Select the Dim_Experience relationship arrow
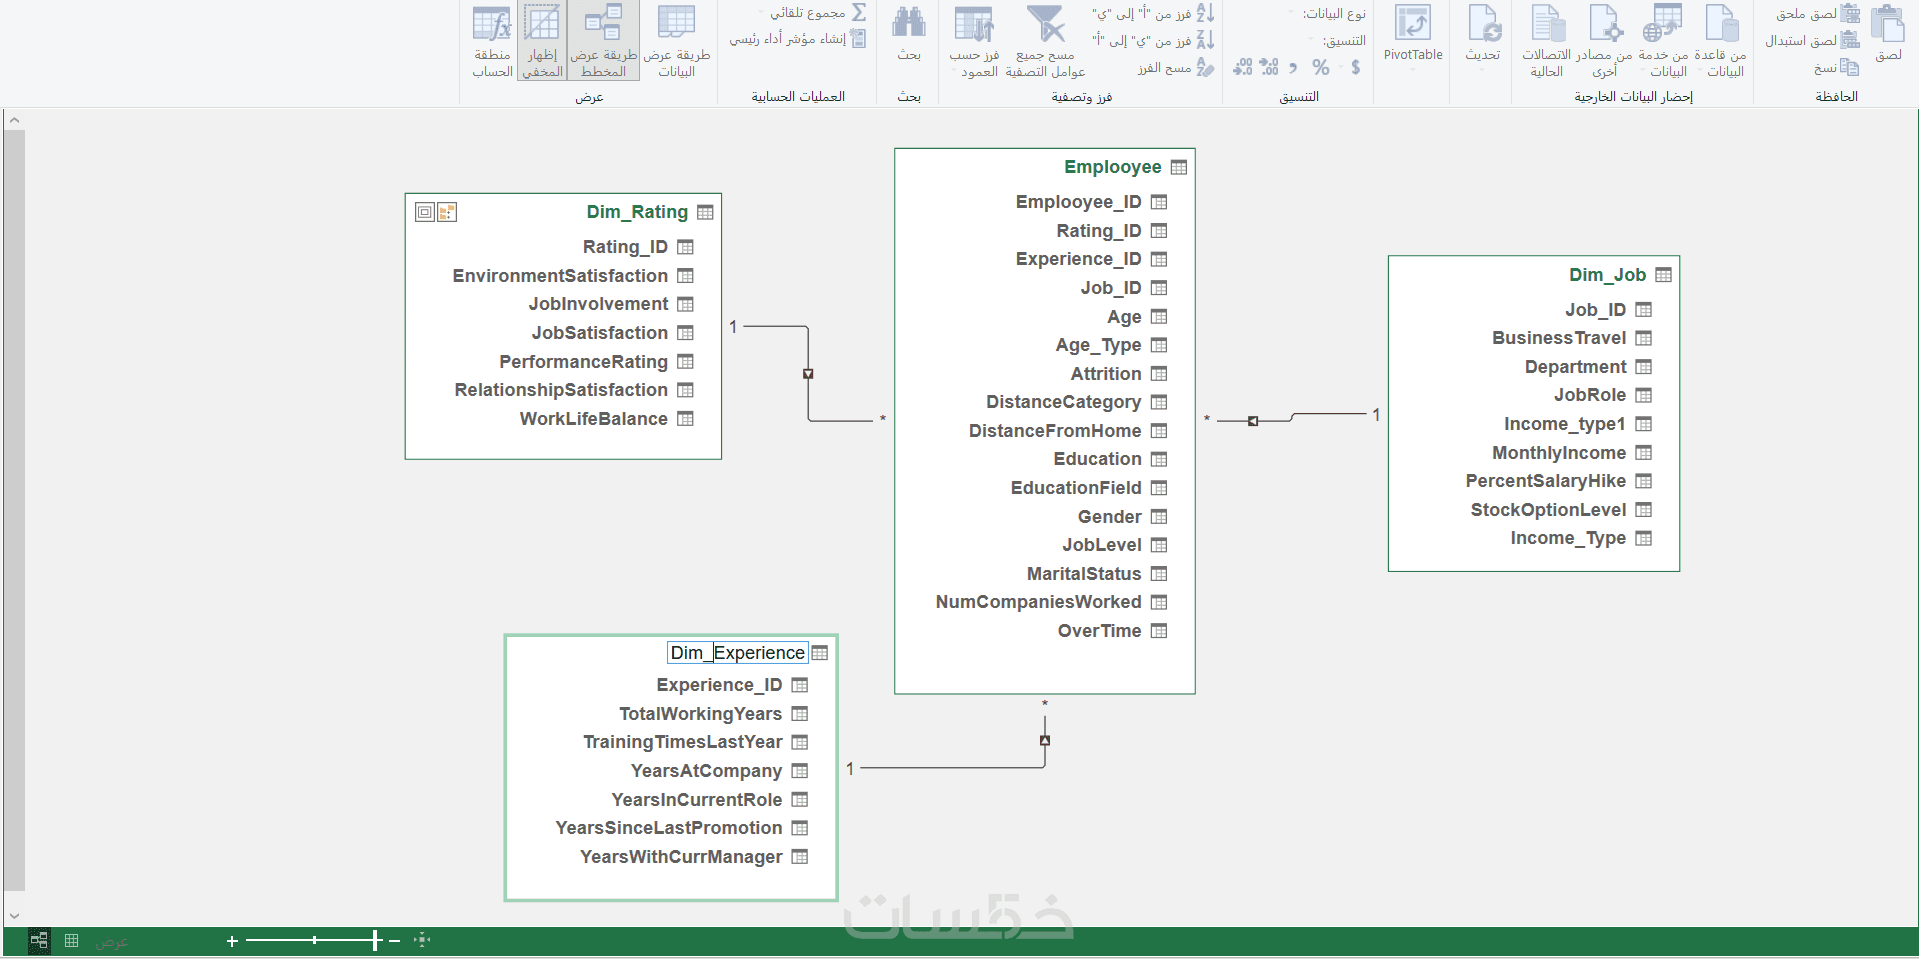 click(x=1045, y=741)
